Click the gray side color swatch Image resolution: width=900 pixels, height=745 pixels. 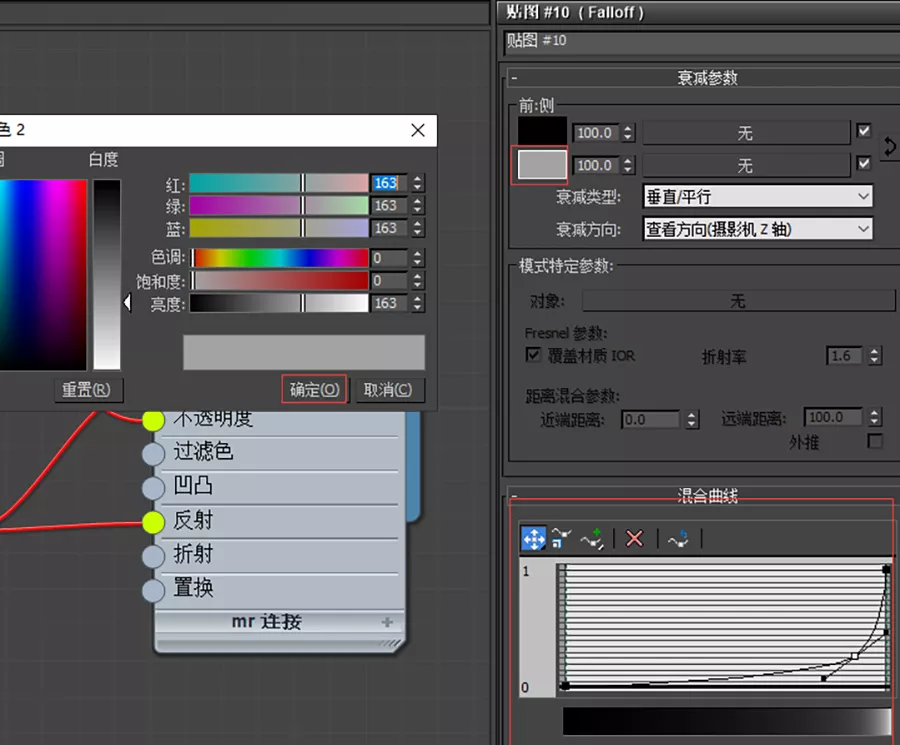pyautogui.click(x=542, y=165)
